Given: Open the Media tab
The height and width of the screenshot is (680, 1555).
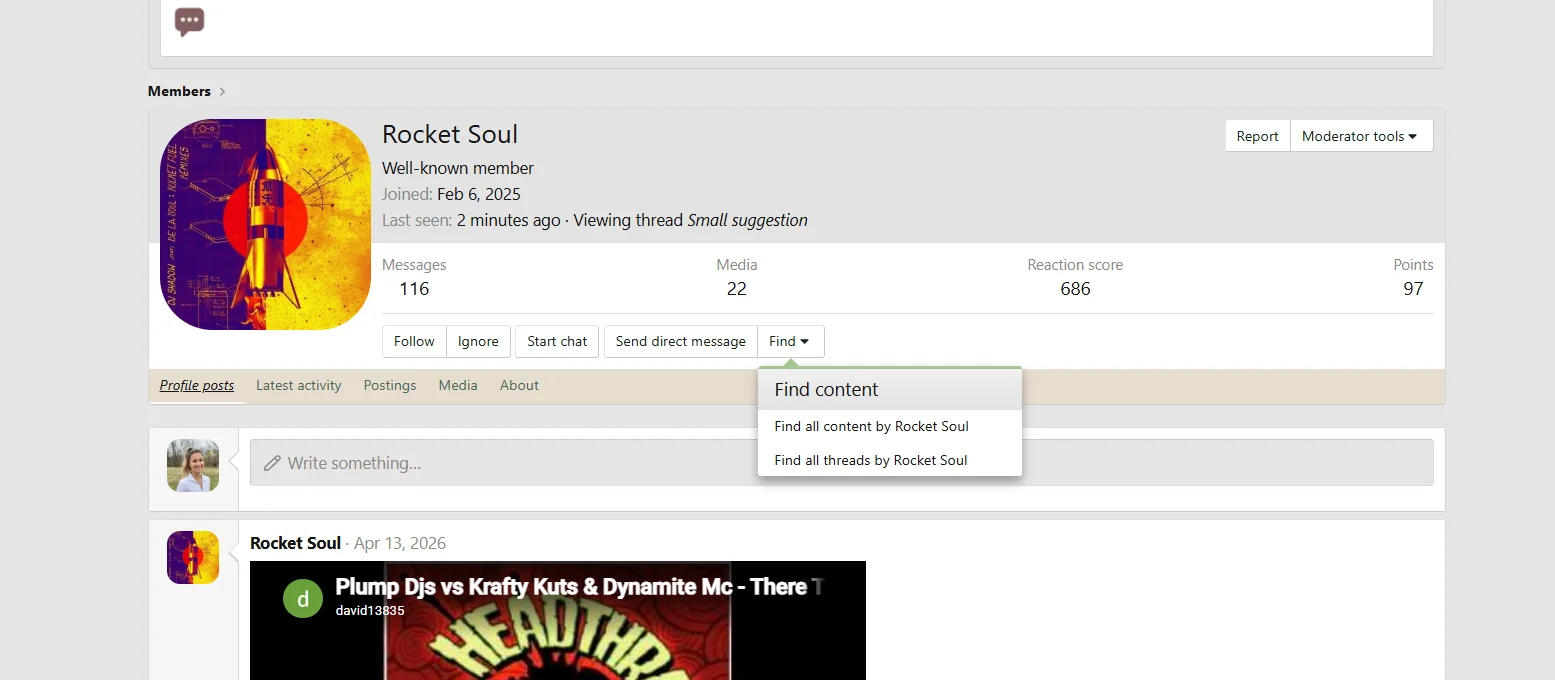Looking at the screenshot, I should pos(458,385).
